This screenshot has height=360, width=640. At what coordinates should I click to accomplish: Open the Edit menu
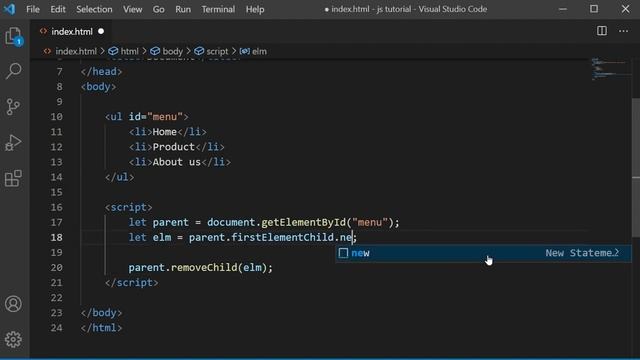58,9
